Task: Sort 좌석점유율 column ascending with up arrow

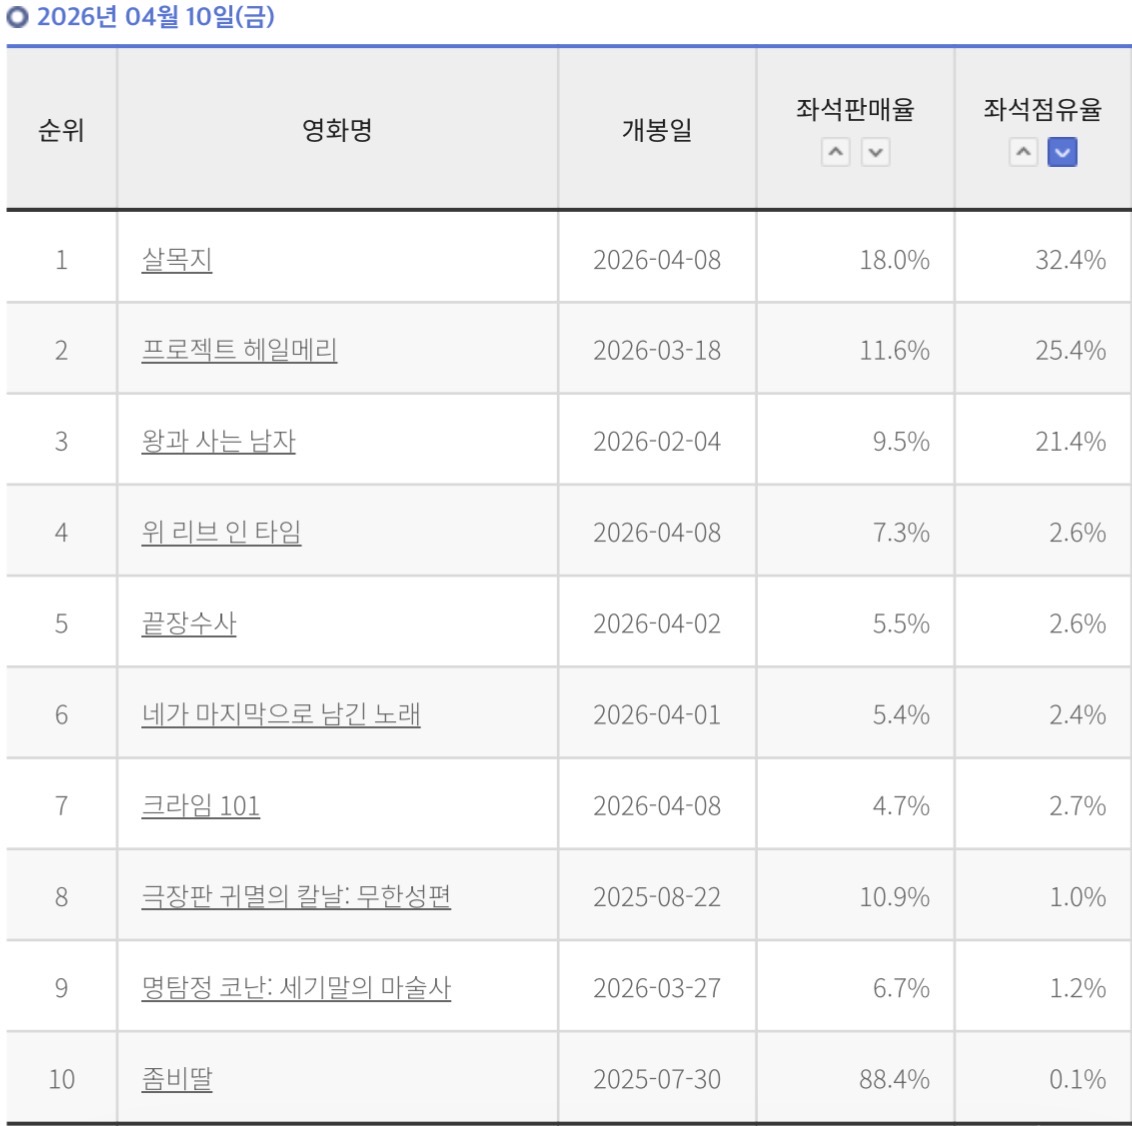Action: (1023, 152)
